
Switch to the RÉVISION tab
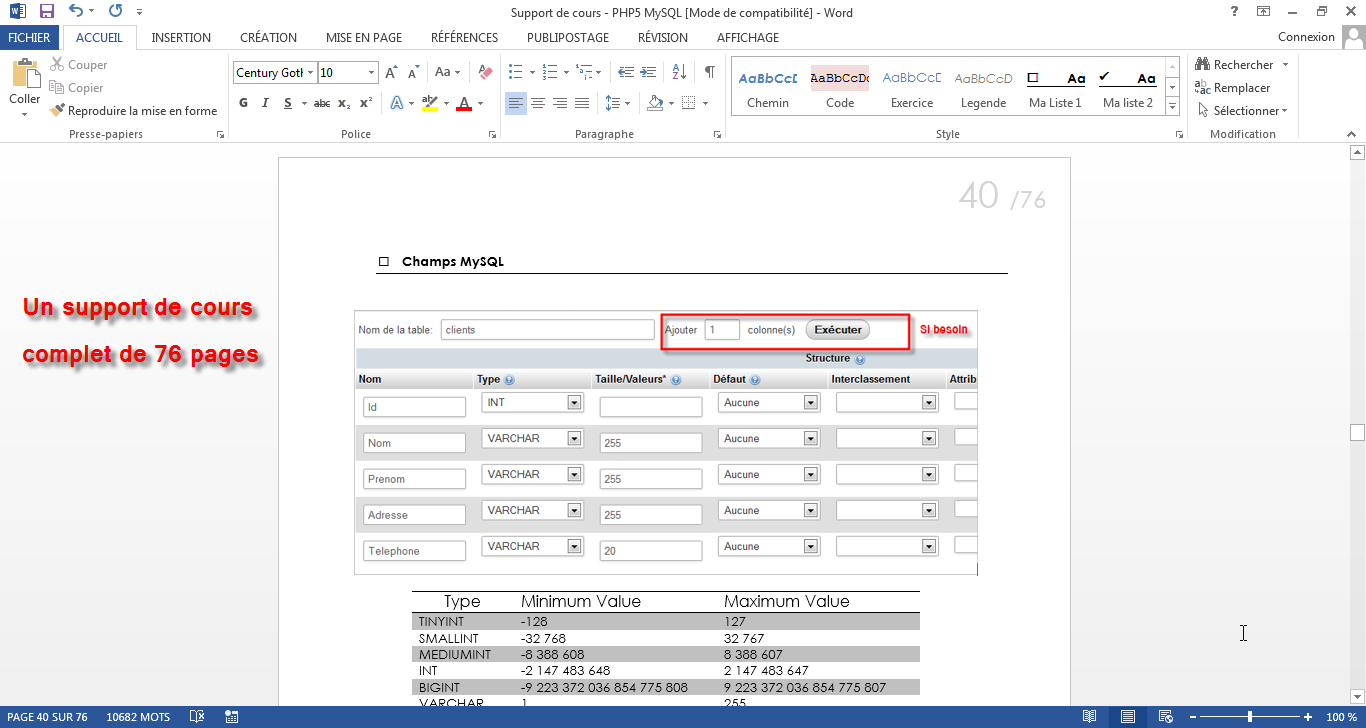pyautogui.click(x=662, y=37)
